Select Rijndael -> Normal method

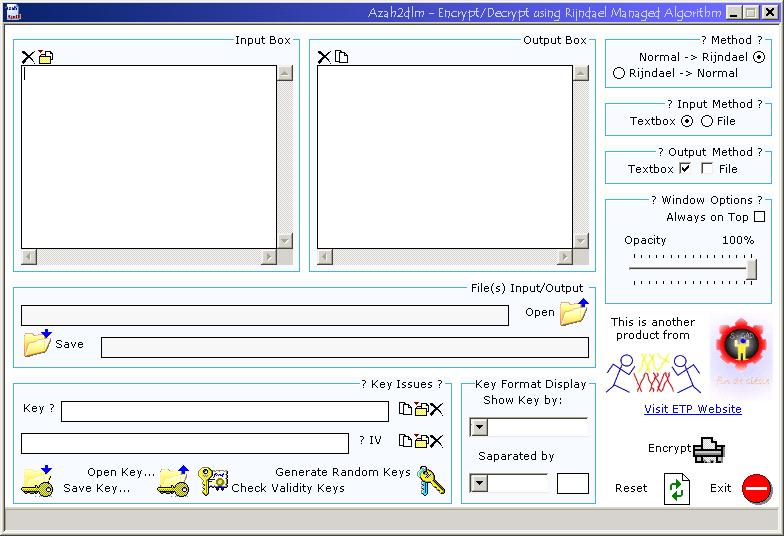(x=618, y=73)
